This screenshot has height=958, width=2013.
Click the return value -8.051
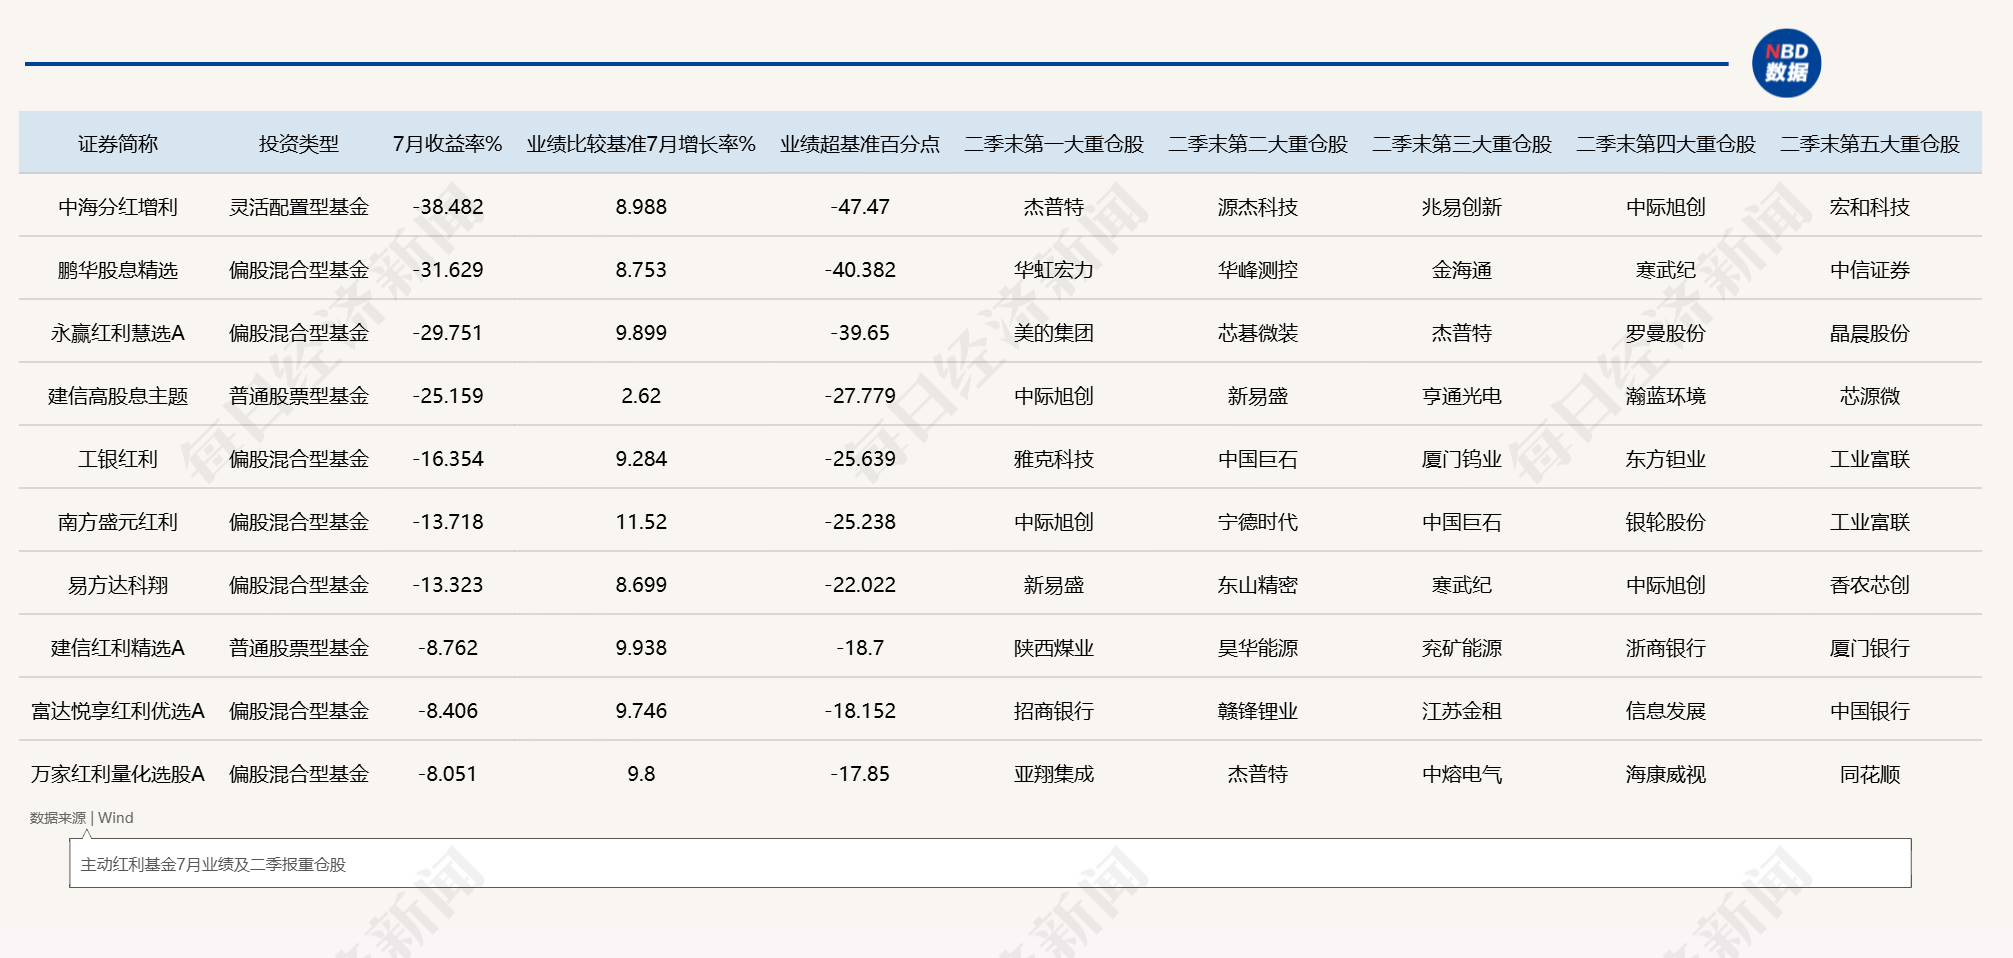click(x=448, y=774)
